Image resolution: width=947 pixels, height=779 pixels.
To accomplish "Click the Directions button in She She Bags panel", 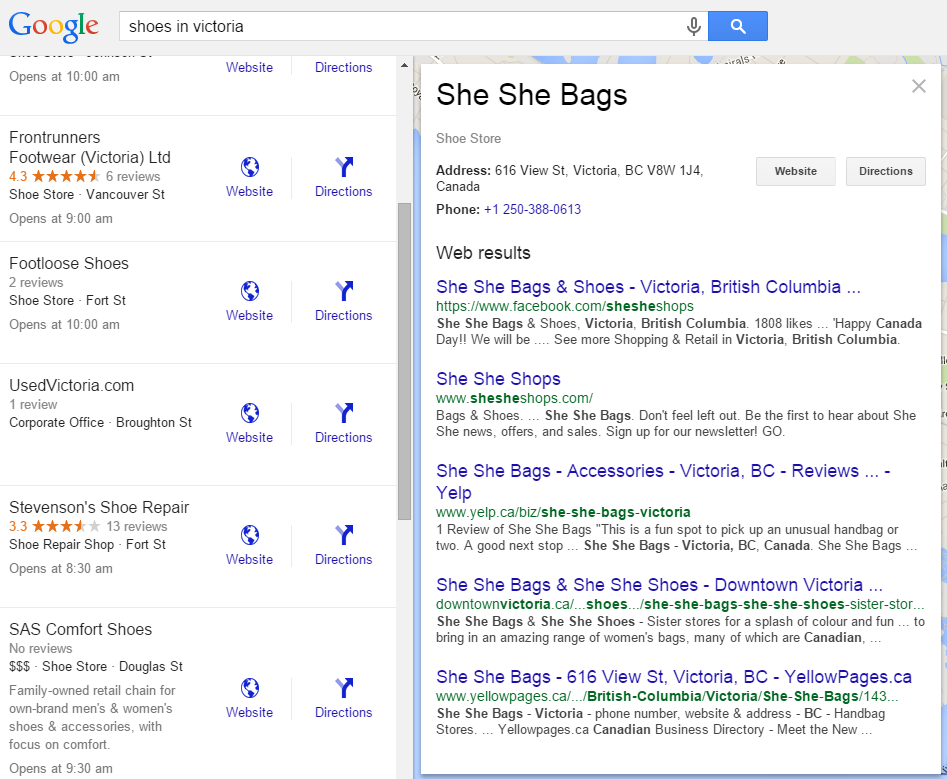I will (885, 171).
